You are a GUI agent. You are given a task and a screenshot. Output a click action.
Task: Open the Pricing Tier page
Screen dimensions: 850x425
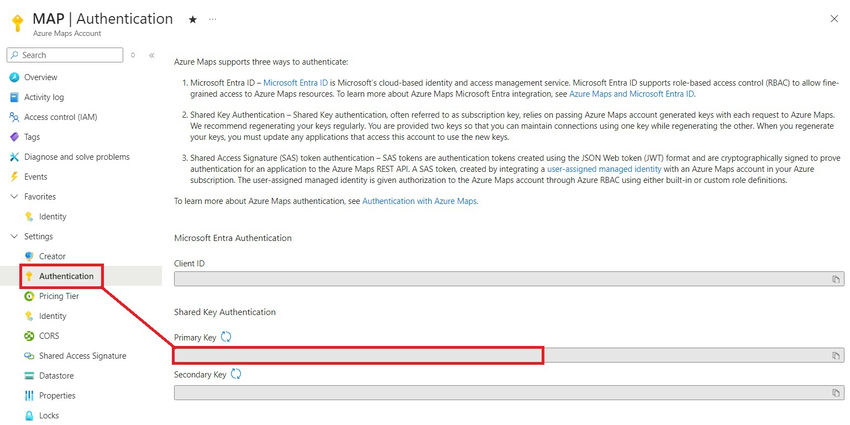tap(59, 296)
